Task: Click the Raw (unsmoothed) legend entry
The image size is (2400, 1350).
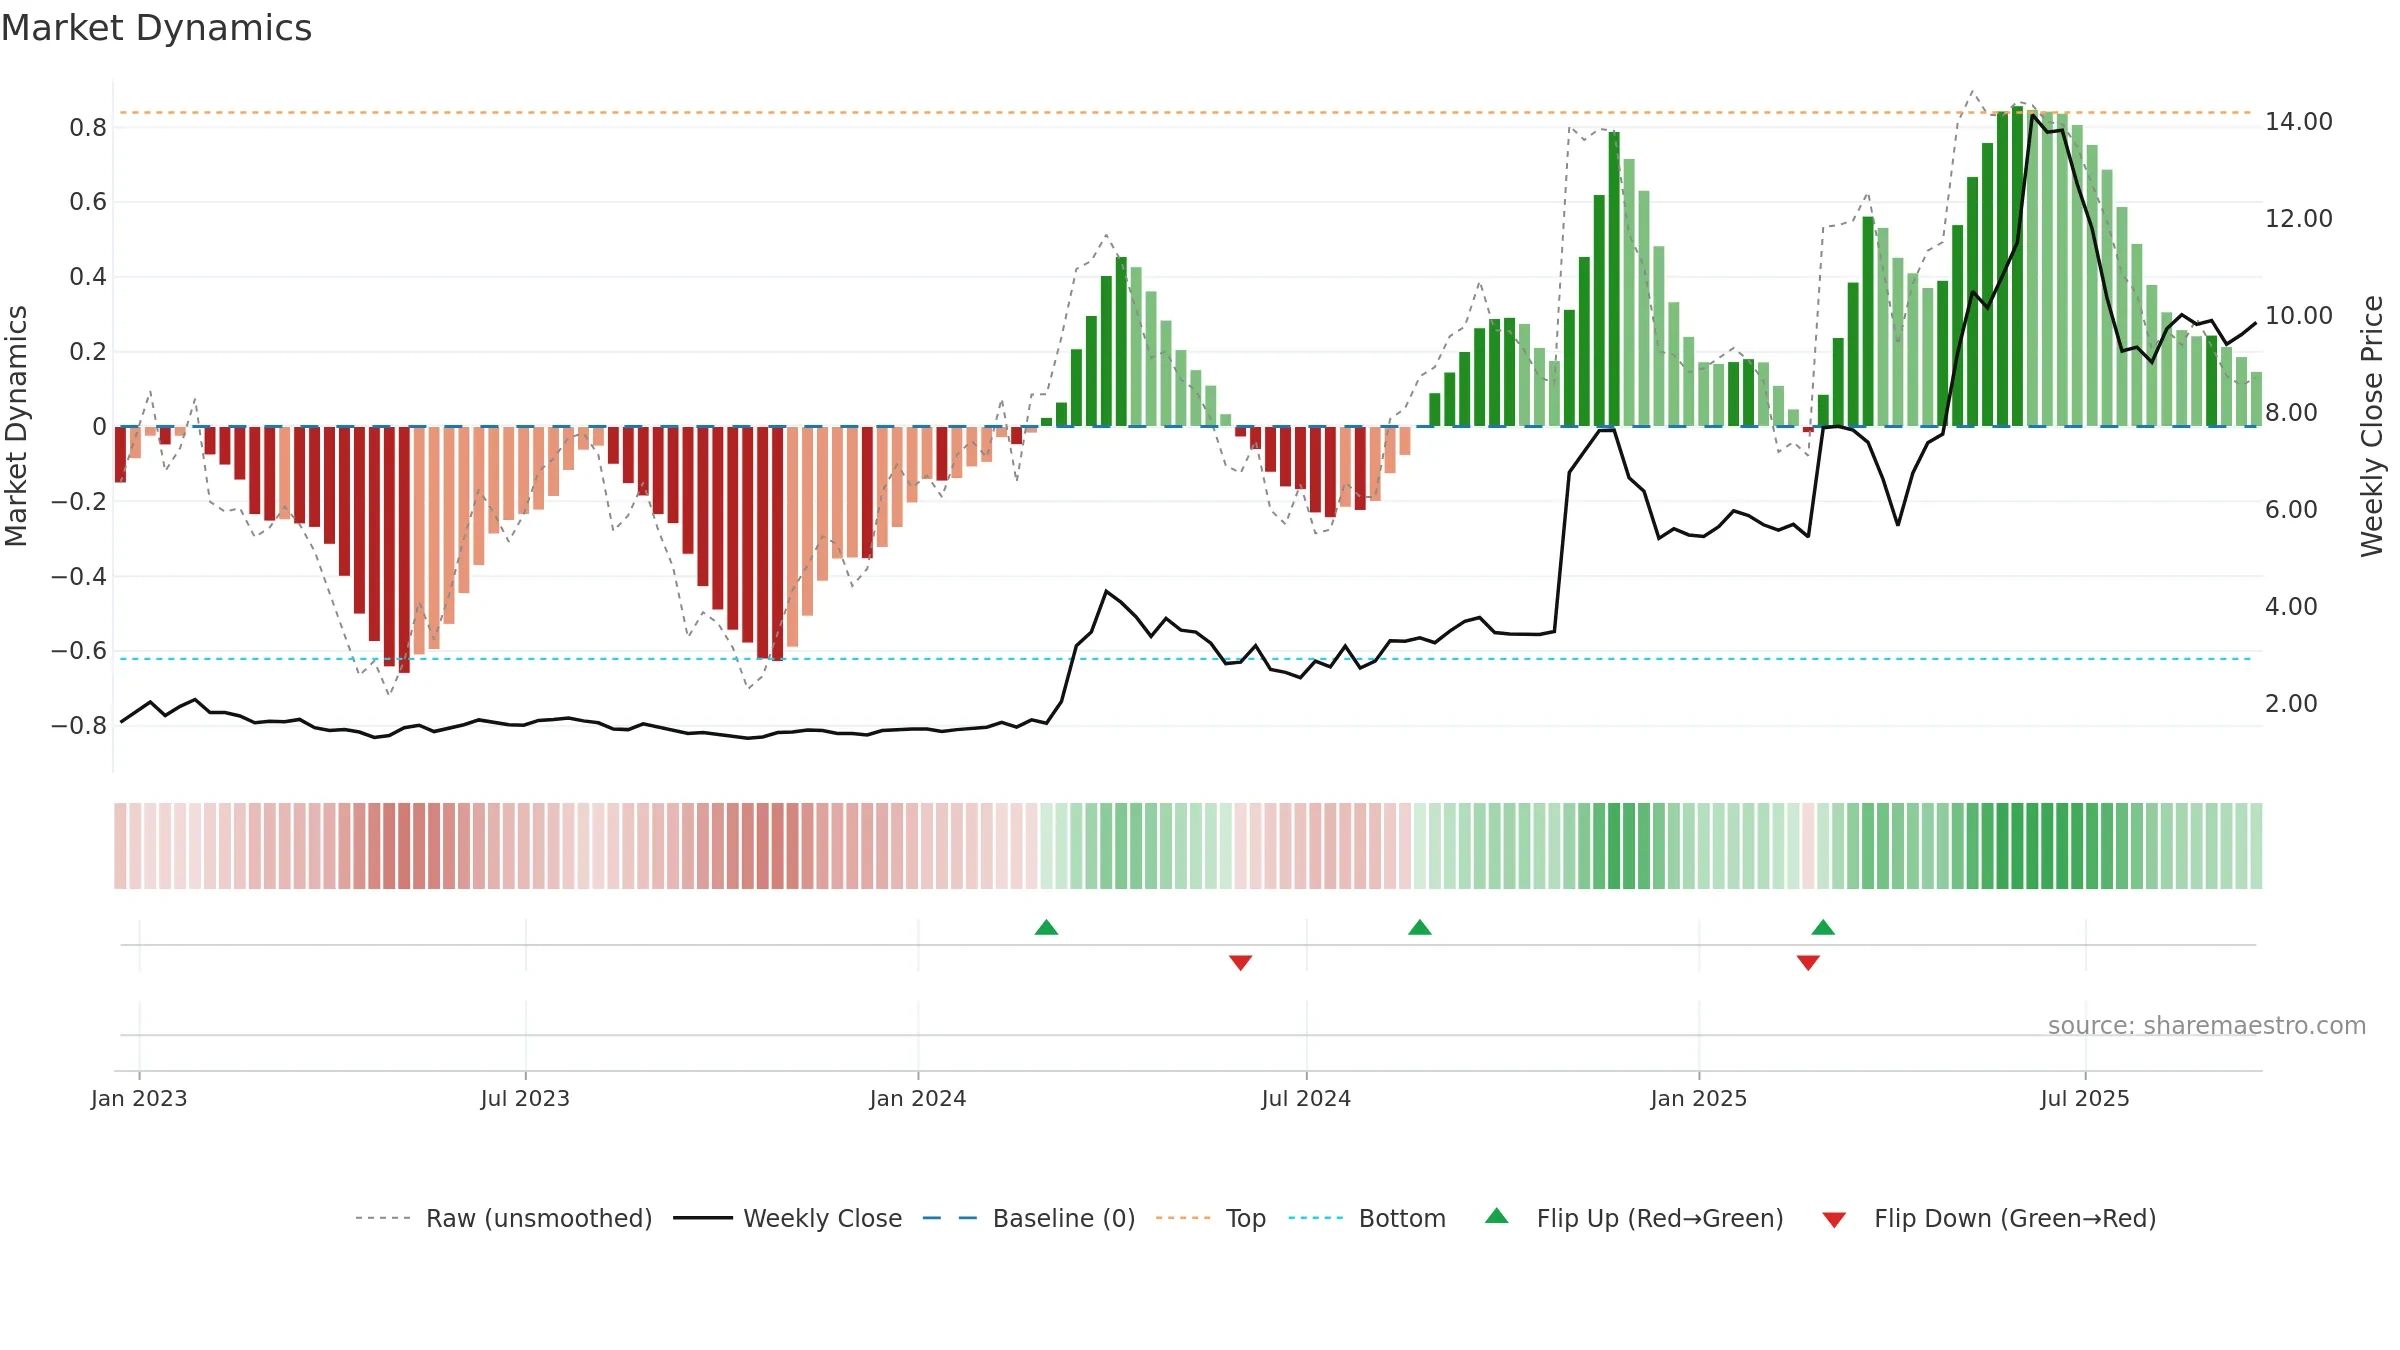Action: pos(503,1218)
